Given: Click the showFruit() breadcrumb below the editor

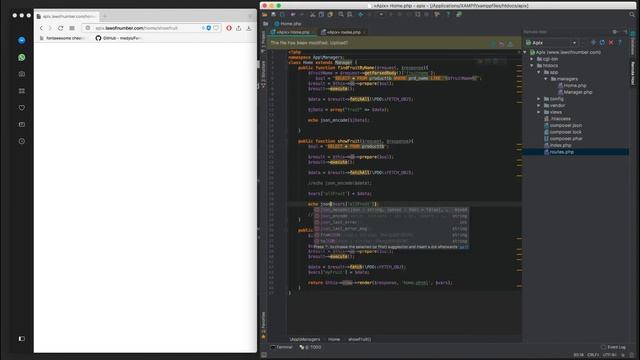Looking at the screenshot, I should 359,339.
